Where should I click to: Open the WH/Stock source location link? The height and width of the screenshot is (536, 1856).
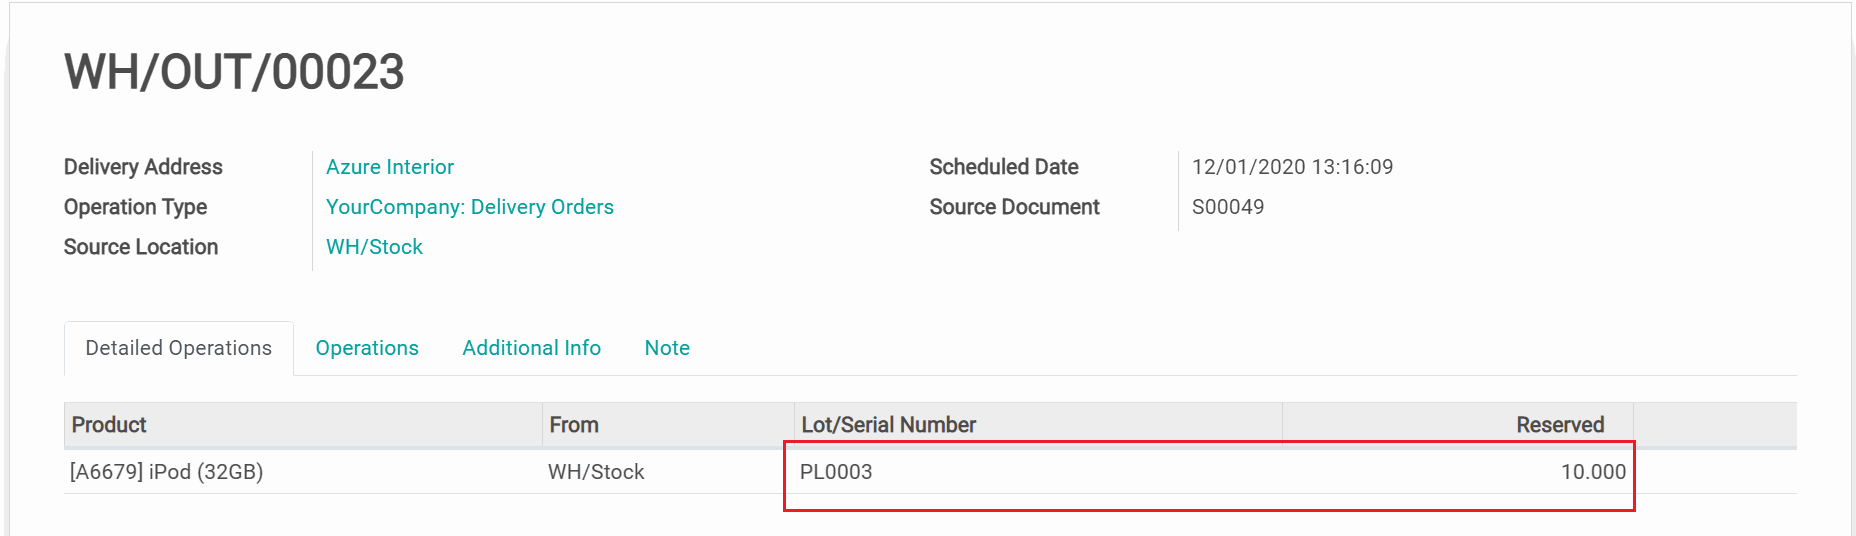point(374,247)
